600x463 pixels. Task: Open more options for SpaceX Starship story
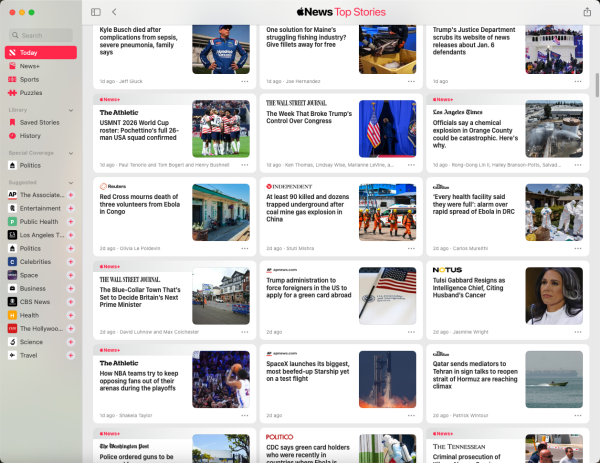point(411,416)
